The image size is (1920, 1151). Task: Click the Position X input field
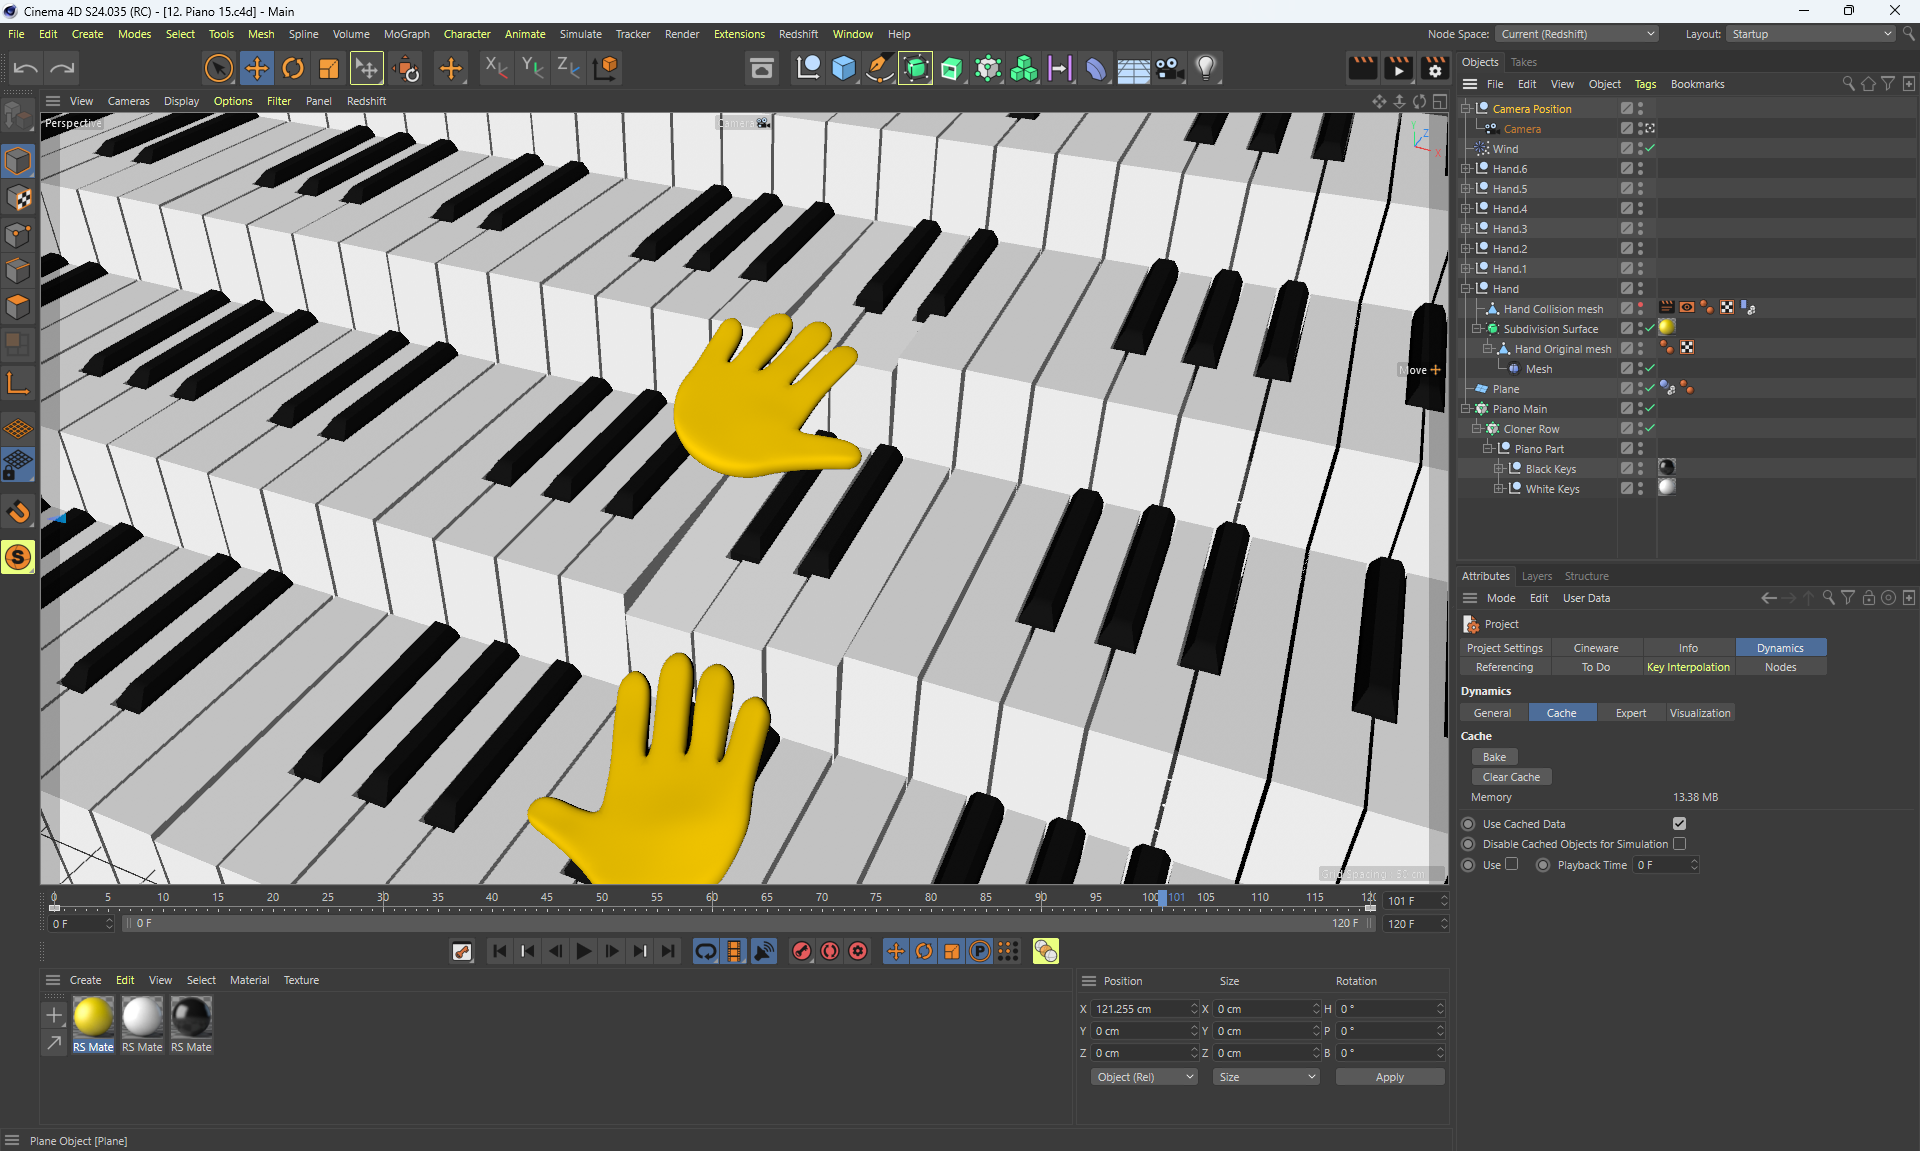1138,1009
